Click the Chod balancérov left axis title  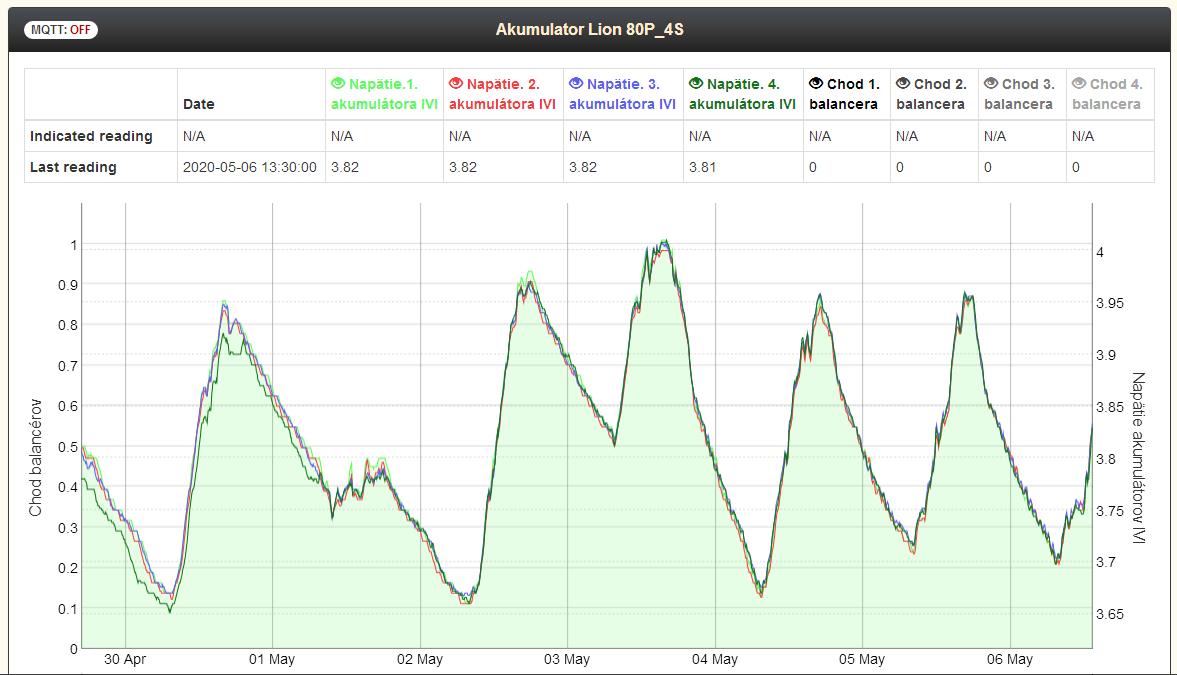[36, 457]
